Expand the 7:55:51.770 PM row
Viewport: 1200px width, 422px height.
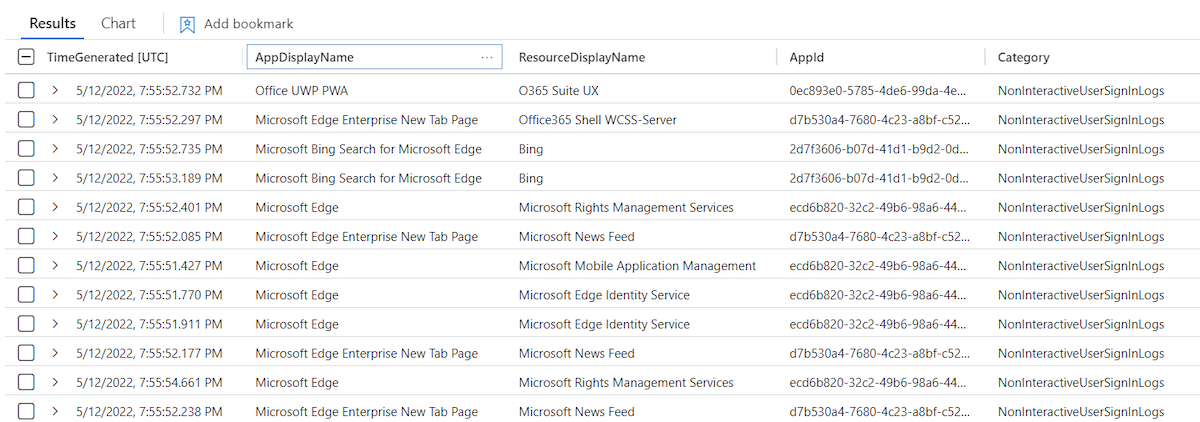(x=56, y=295)
